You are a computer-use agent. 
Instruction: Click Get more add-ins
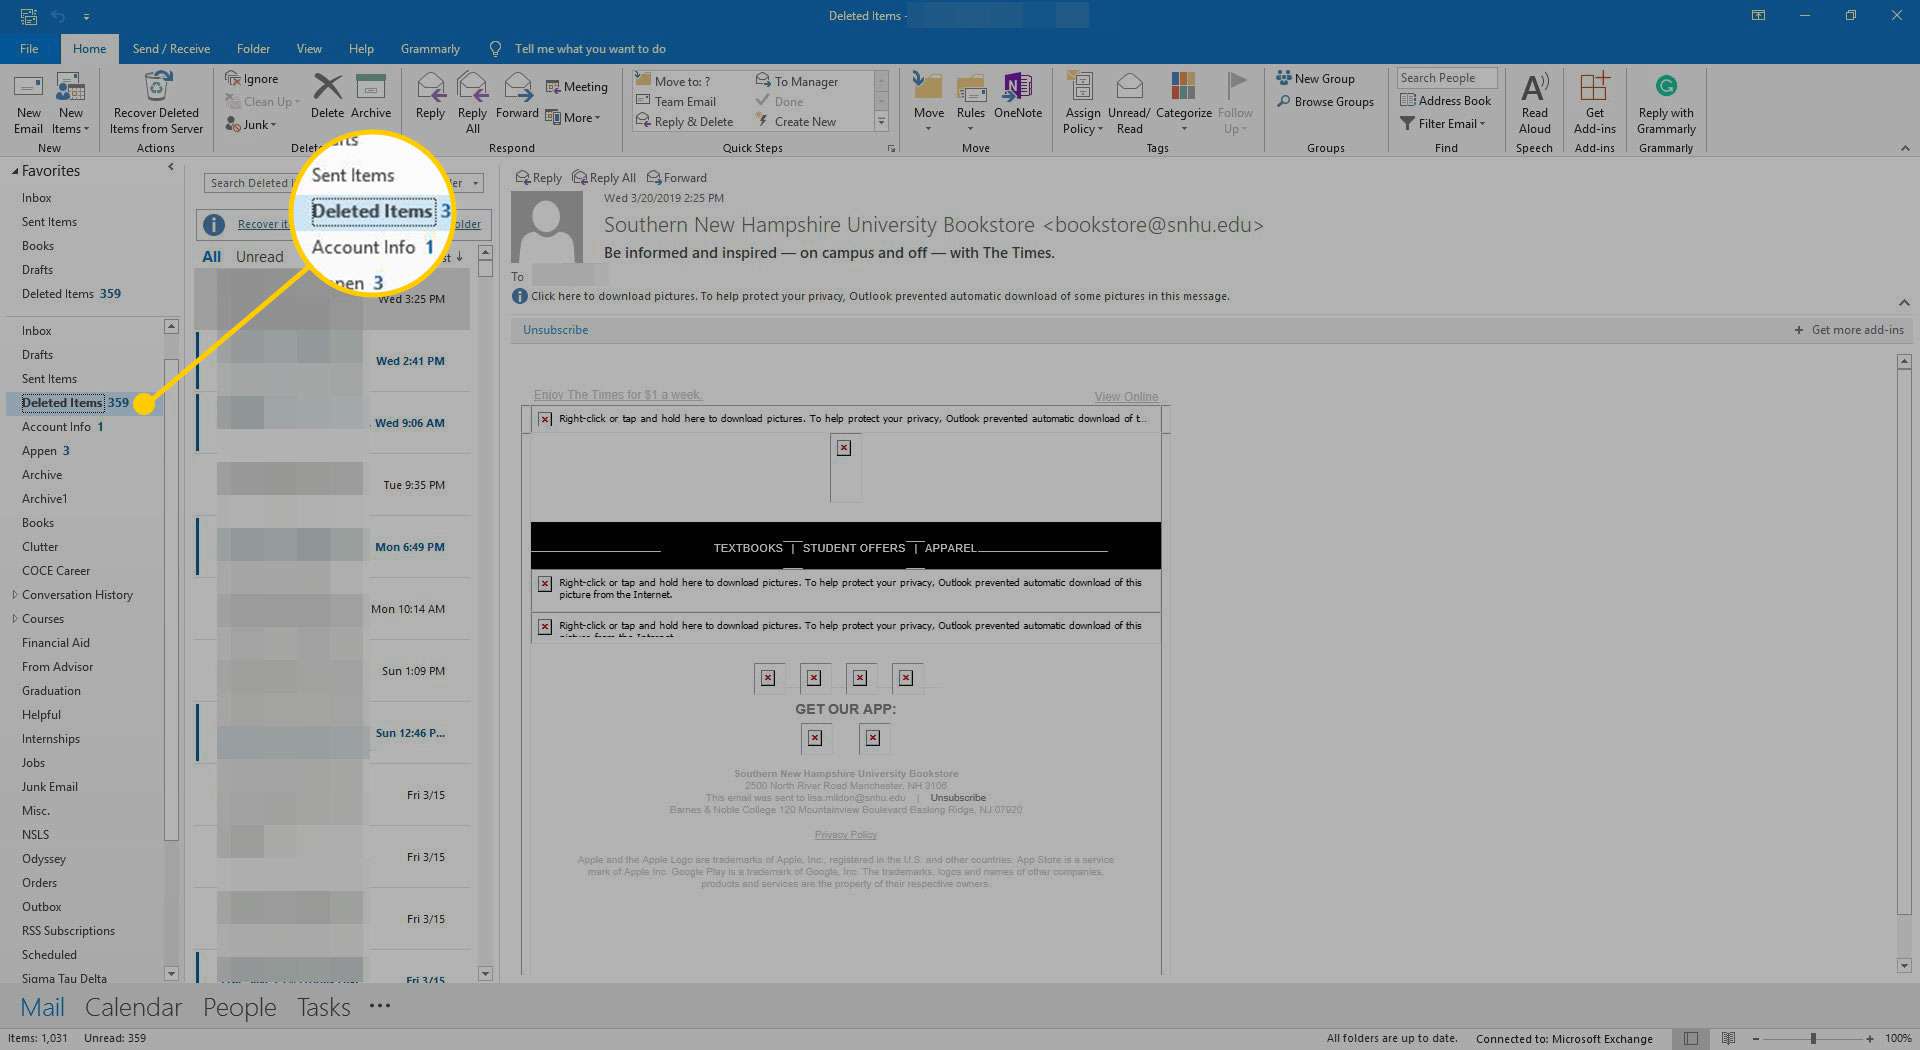[x=1849, y=330]
